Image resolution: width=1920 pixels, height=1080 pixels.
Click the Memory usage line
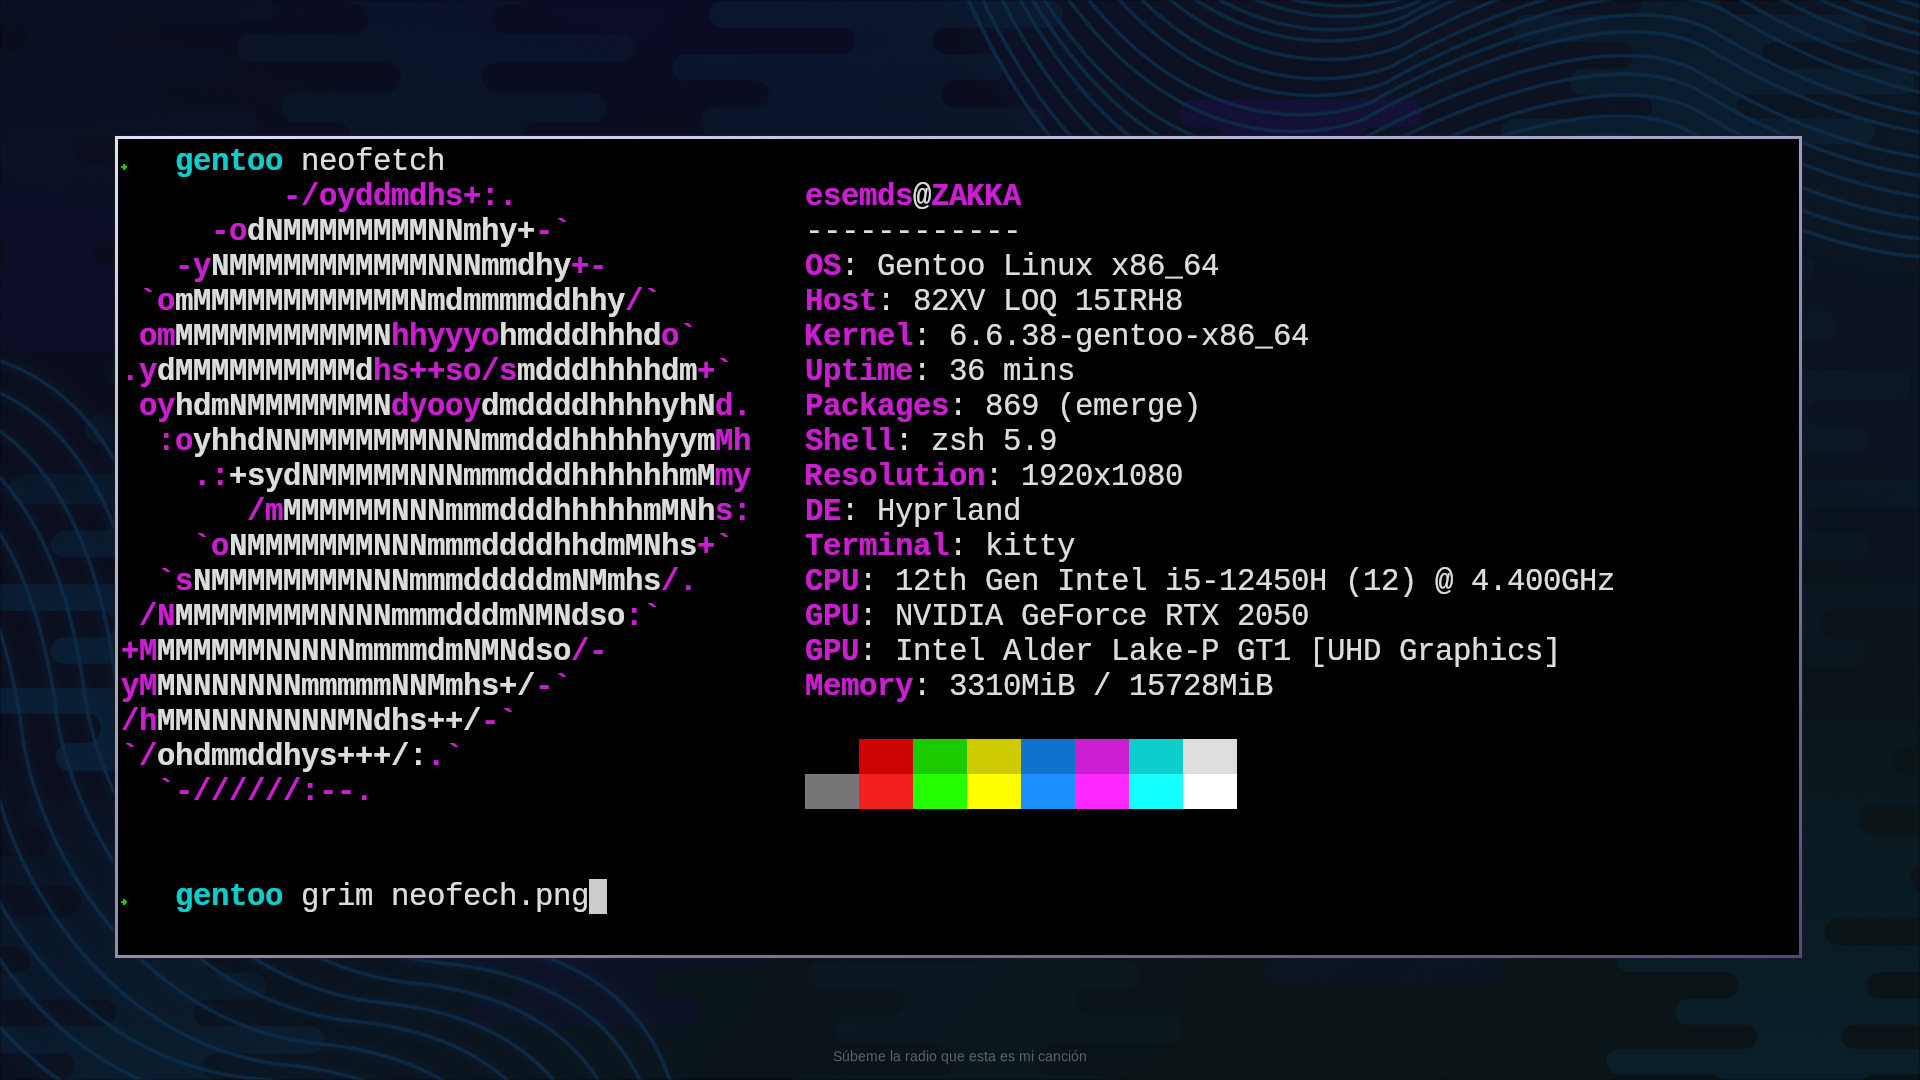tap(1038, 686)
